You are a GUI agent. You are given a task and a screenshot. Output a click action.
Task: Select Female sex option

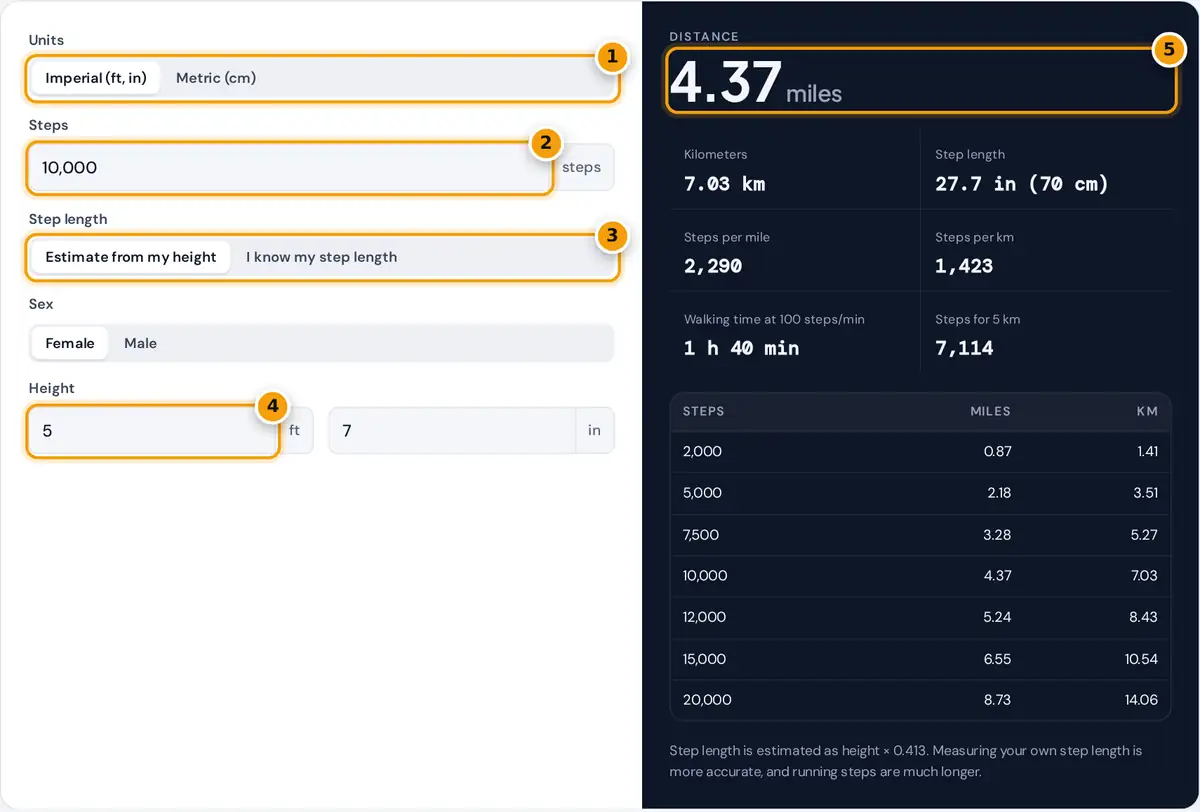[70, 343]
